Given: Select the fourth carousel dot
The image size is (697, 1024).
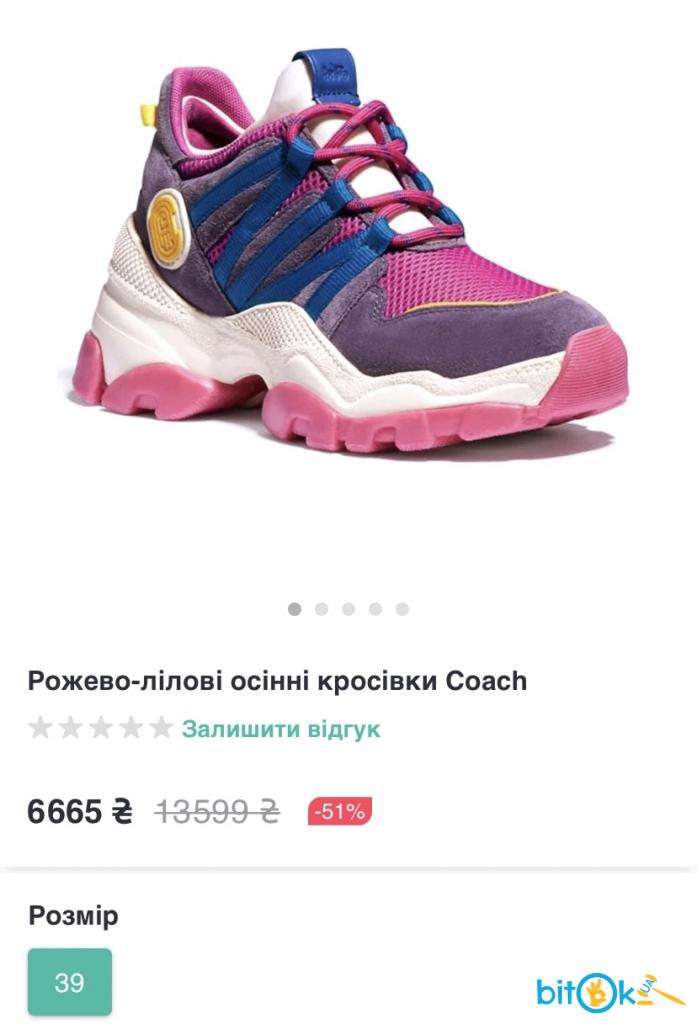Looking at the screenshot, I should [375, 609].
